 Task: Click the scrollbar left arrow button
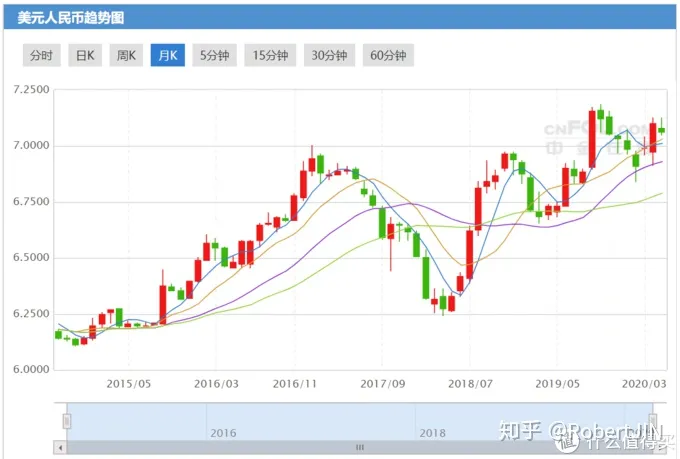[x=60, y=448]
